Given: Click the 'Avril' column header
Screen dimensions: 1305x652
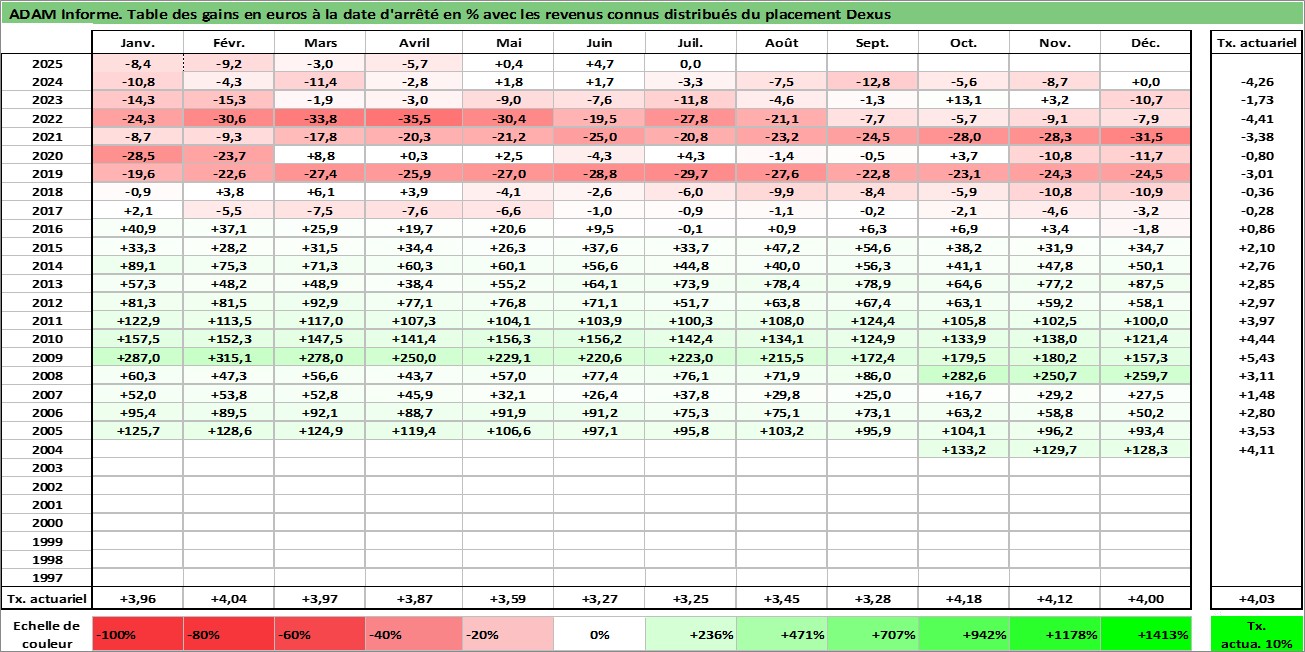Looking at the screenshot, I should (x=412, y=43).
